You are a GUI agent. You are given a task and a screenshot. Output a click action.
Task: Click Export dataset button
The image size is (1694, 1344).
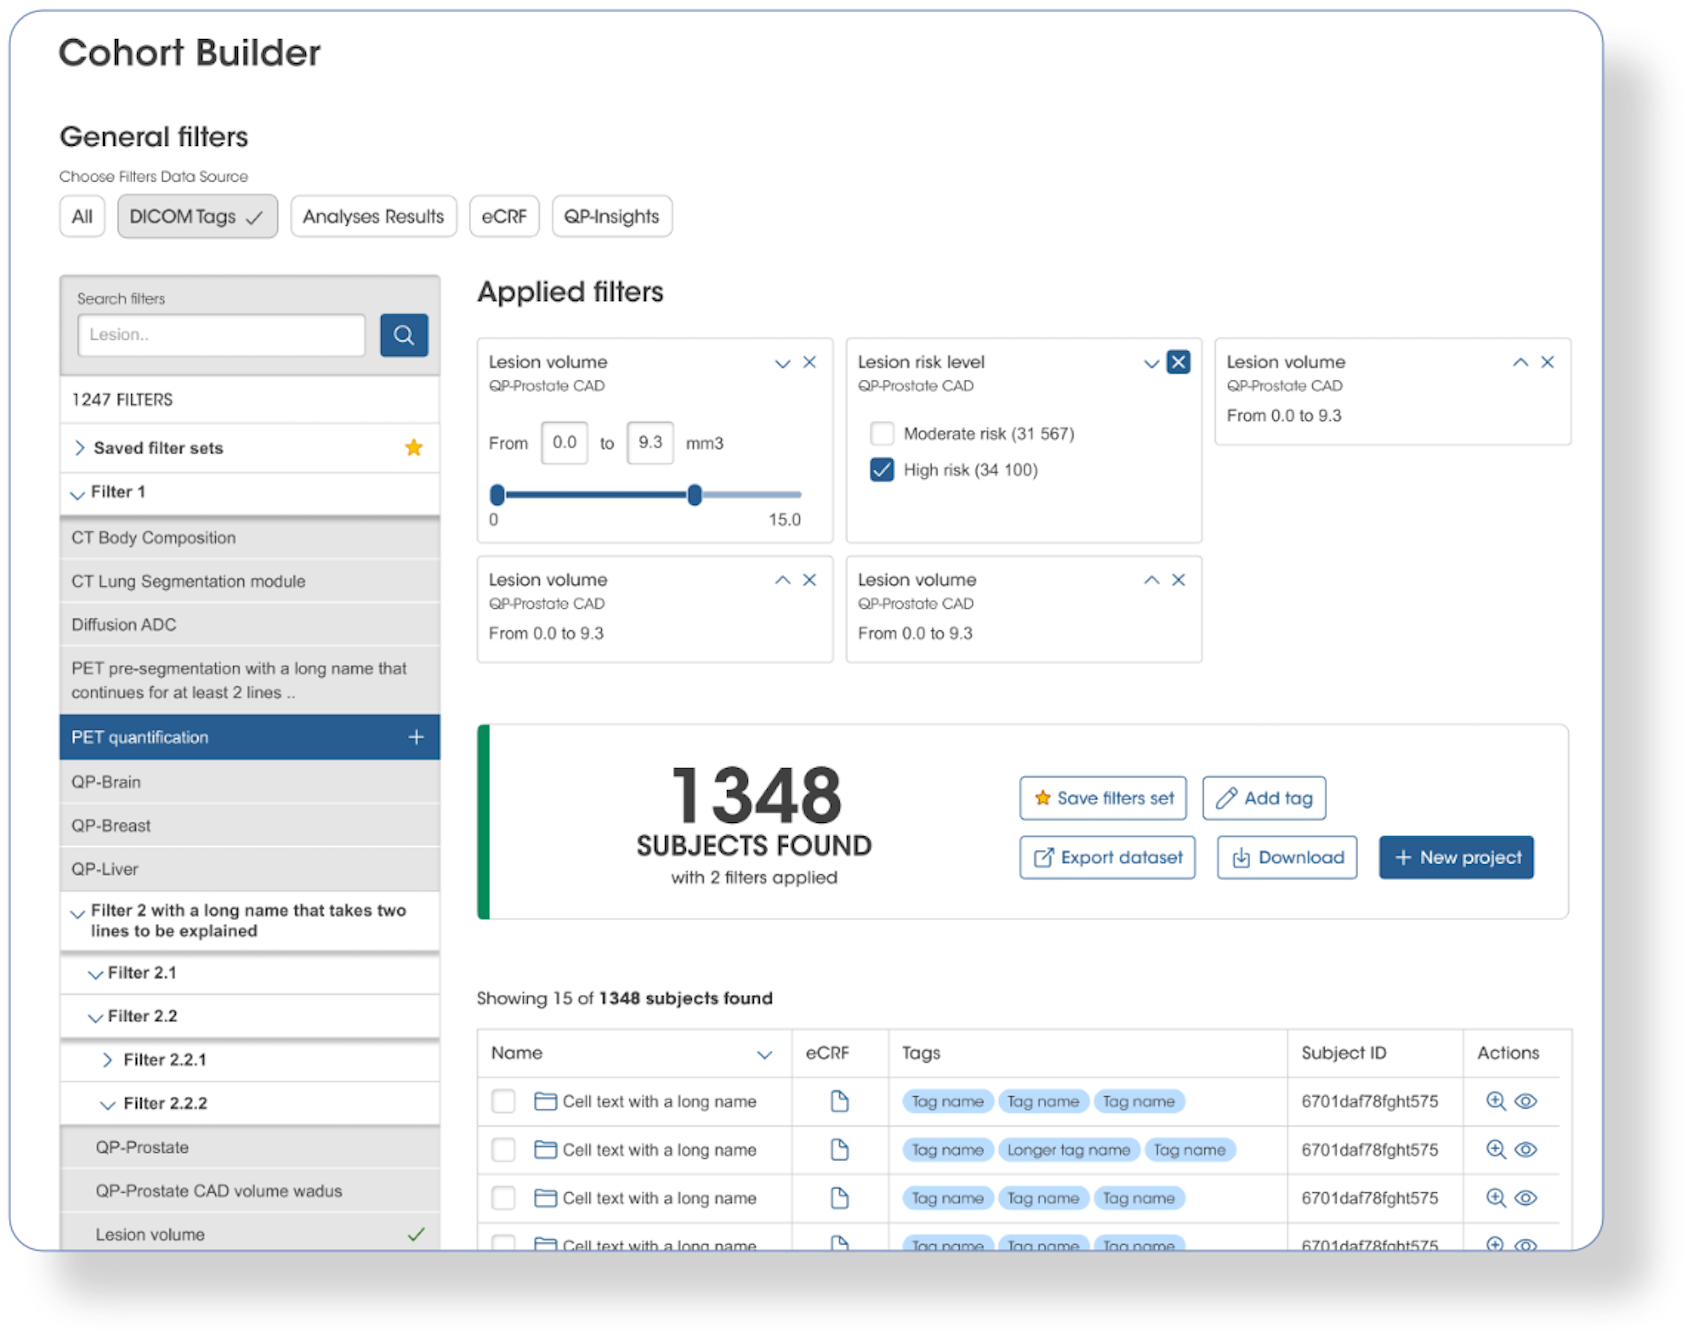coord(1107,857)
